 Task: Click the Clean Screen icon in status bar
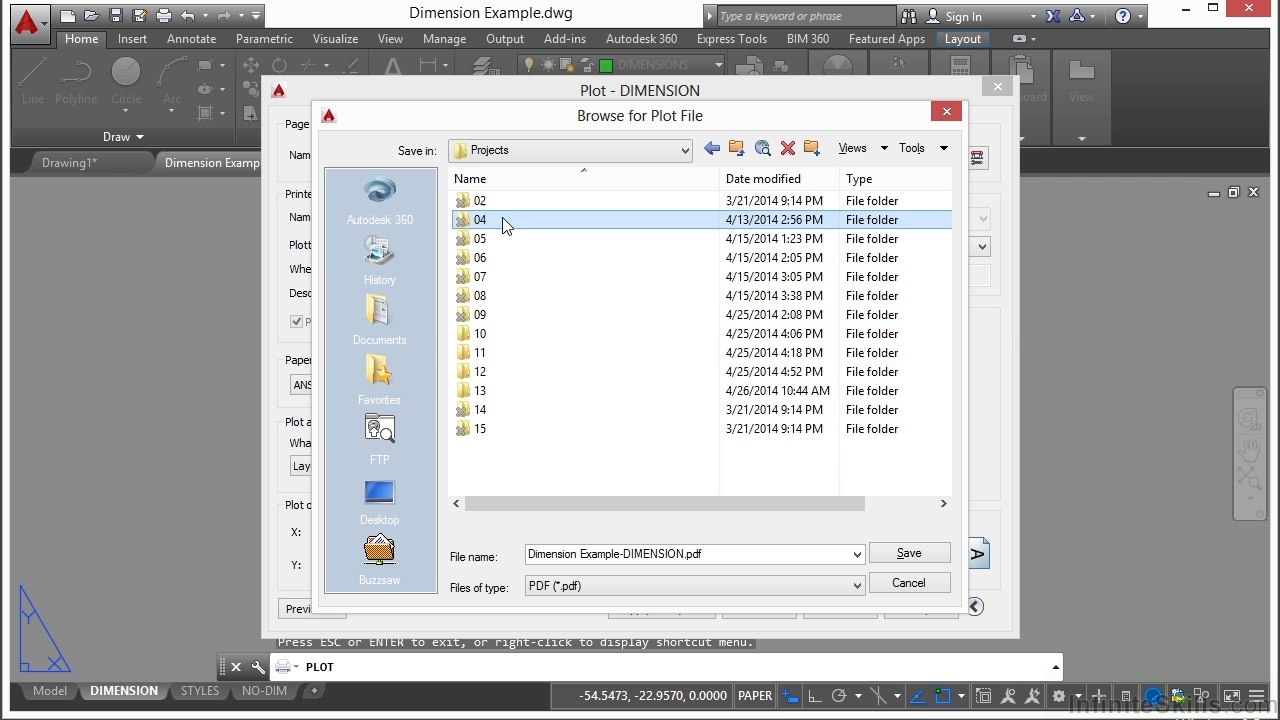(1232, 696)
